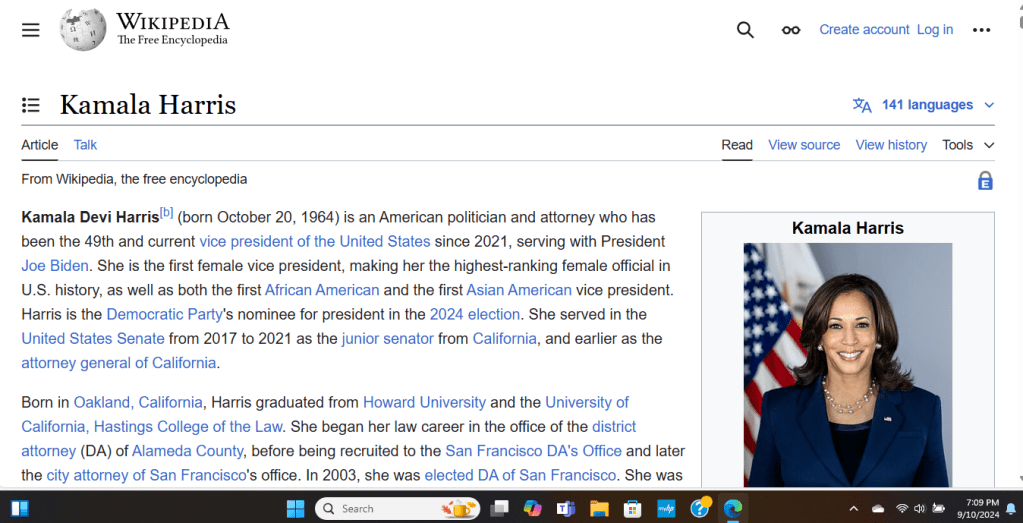
Task: Follow the Joe Biden link
Action: coord(55,266)
